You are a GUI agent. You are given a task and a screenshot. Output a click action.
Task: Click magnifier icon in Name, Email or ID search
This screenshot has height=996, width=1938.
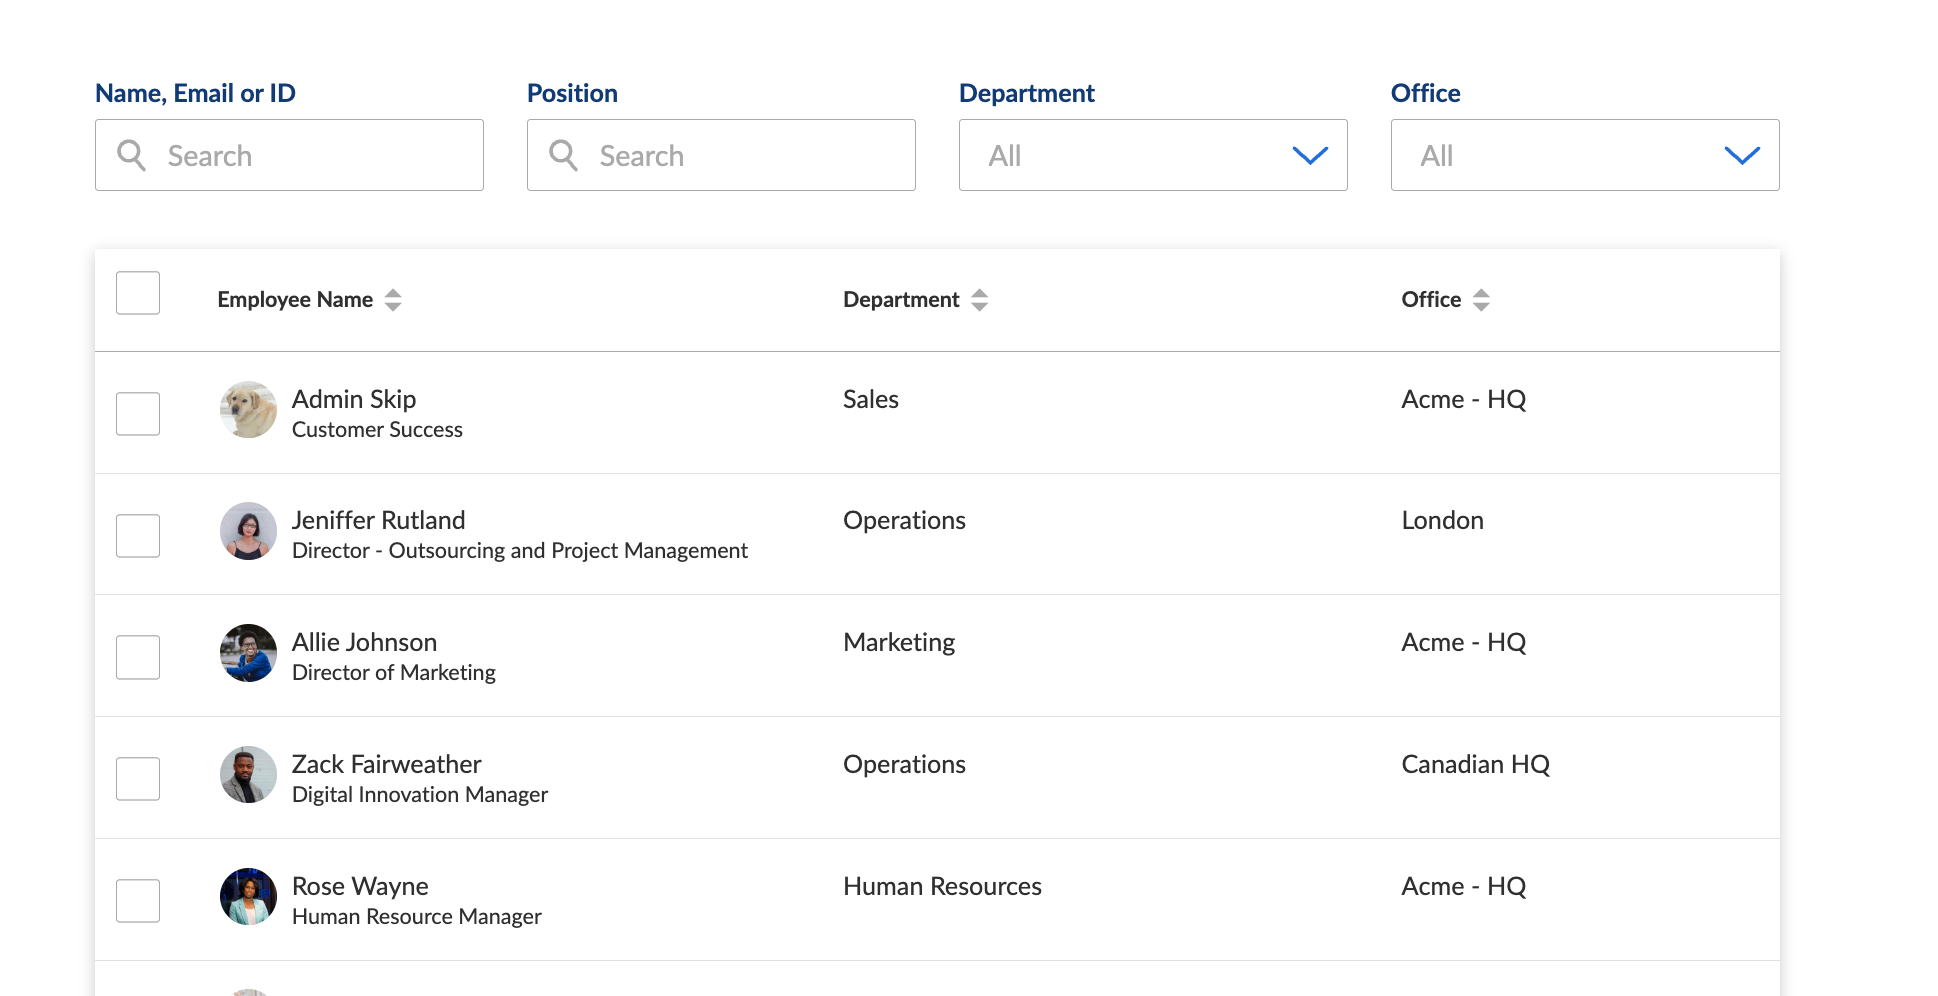point(132,156)
